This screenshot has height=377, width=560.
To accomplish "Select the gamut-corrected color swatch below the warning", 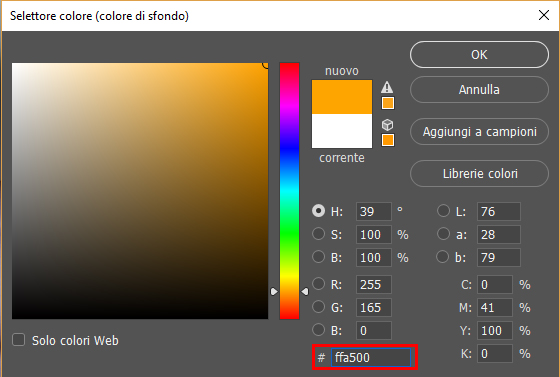I will [x=388, y=103].
